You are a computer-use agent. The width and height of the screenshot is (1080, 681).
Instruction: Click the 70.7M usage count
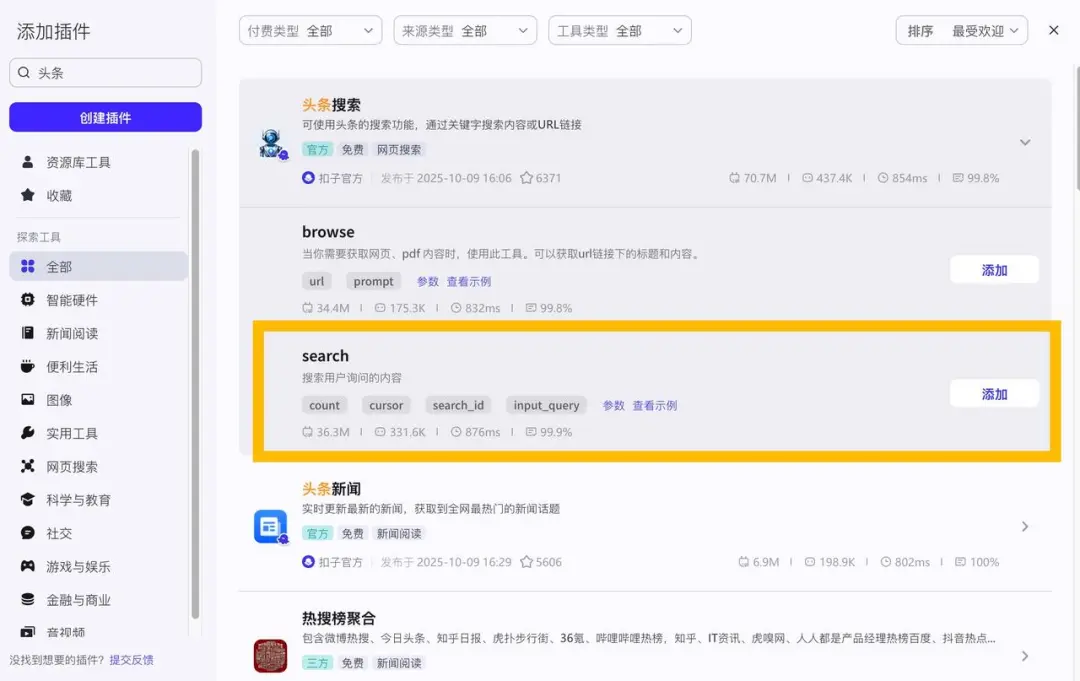pyautogui.click(x=760, y=178)
